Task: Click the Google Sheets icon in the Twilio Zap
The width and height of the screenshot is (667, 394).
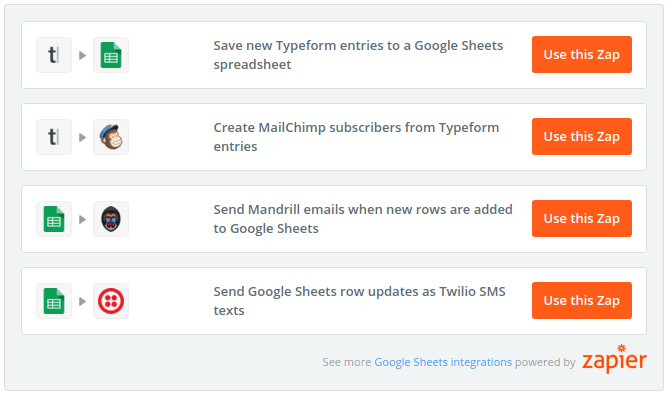Action: 54,301
